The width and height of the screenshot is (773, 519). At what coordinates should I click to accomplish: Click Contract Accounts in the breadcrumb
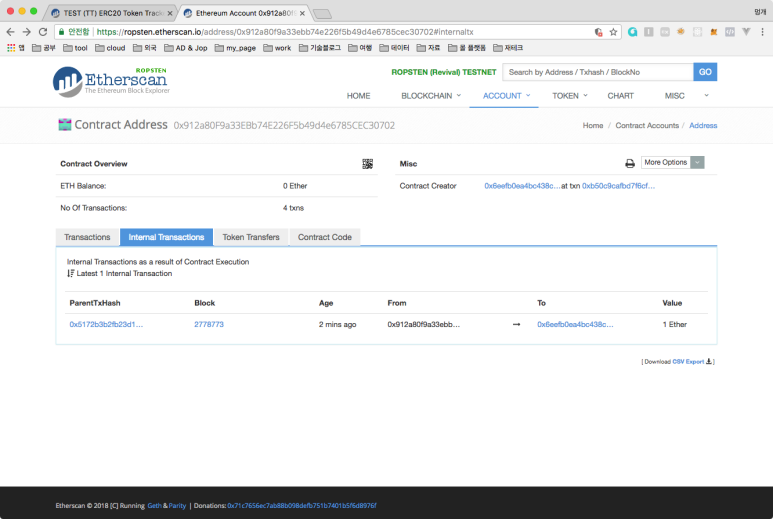tap(647, 126)
